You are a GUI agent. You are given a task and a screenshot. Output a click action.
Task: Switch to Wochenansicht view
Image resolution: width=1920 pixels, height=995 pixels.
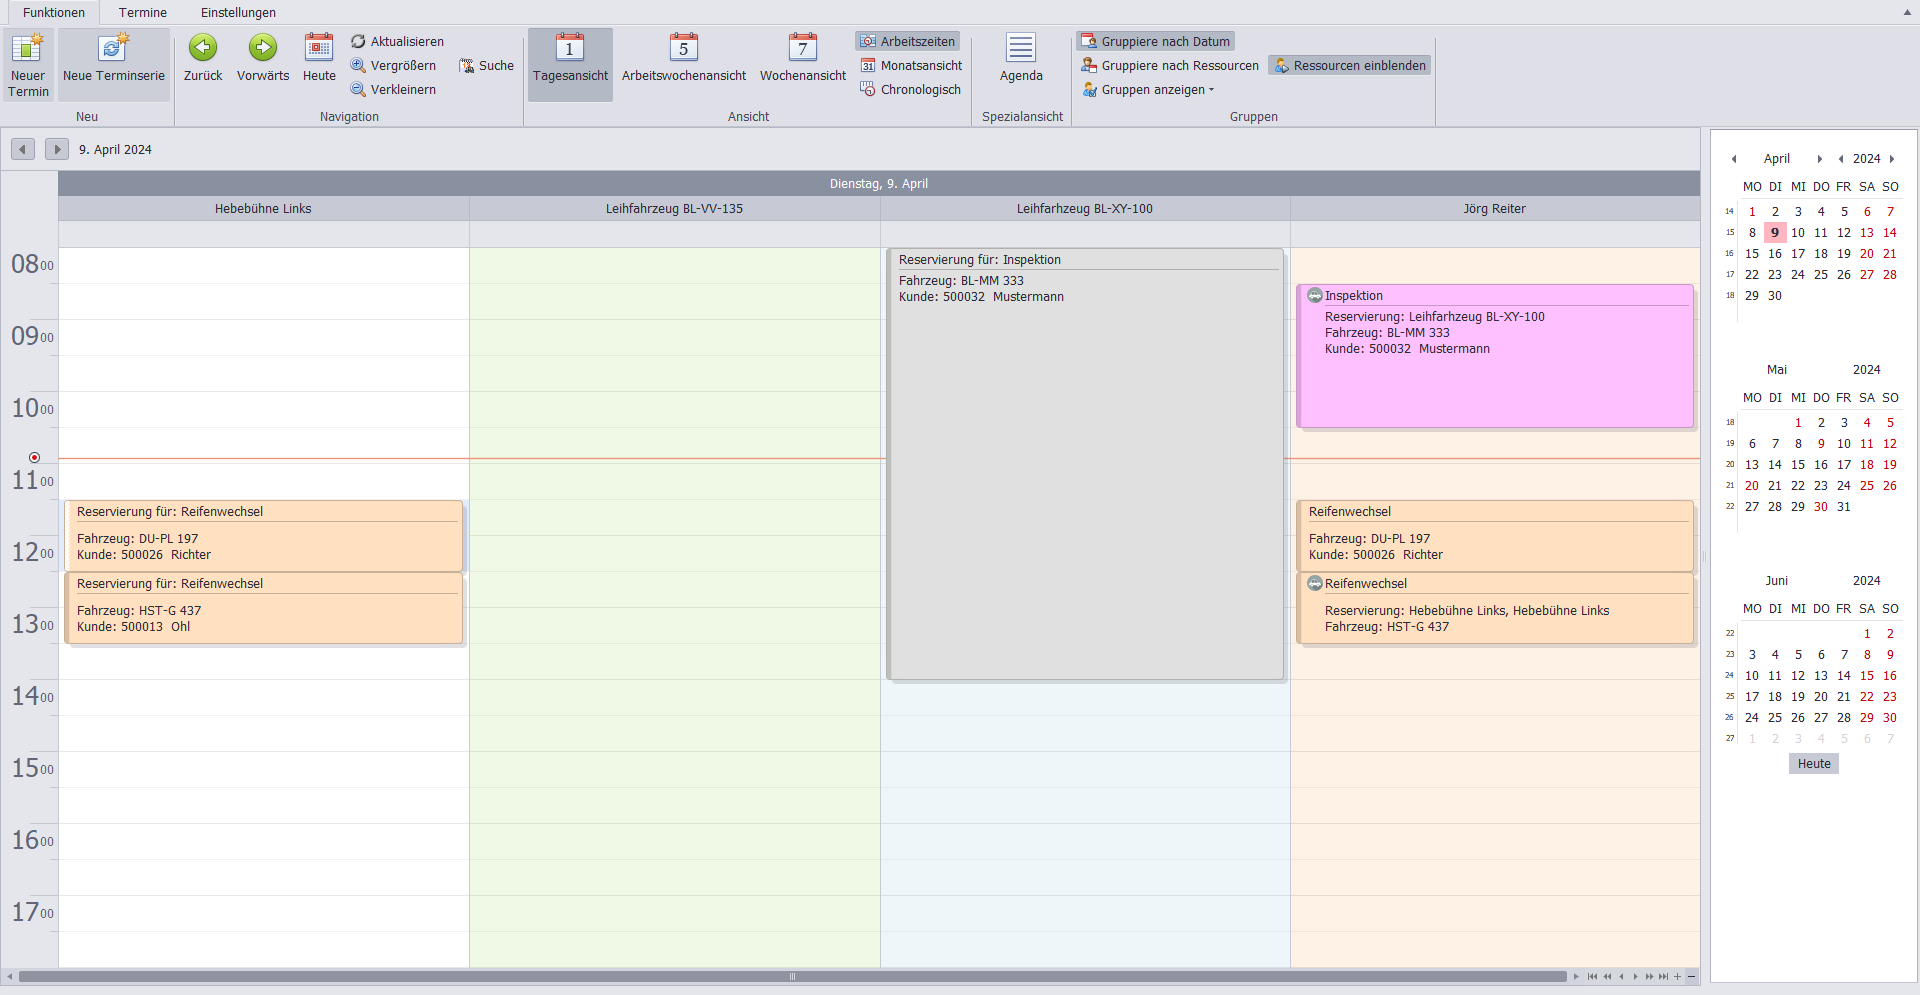(802, 49)
